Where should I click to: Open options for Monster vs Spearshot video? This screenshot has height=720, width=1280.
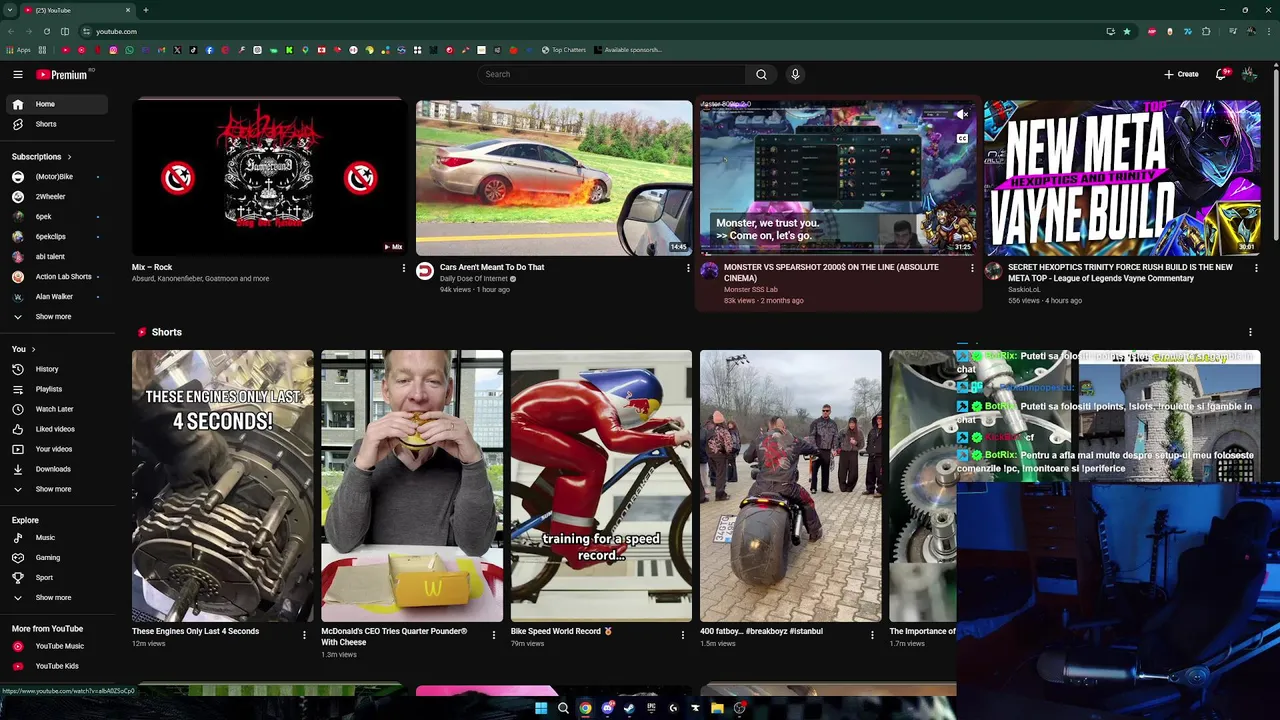pos(972,268)
